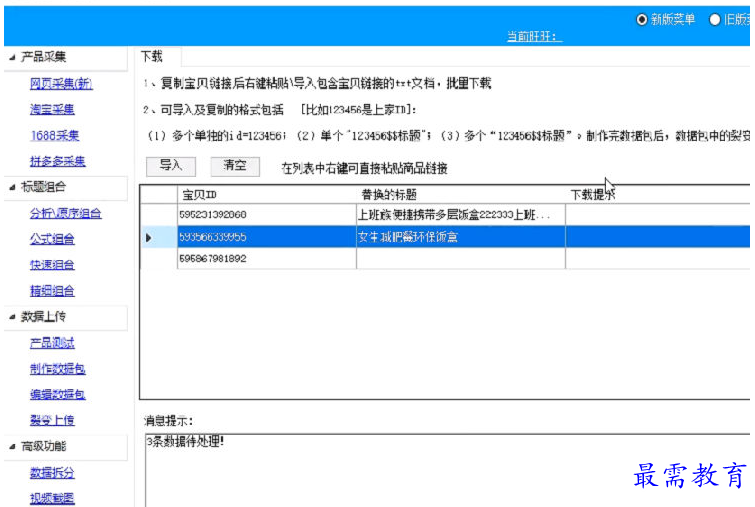Click the 替换的标题 column header
Viewport: 755px width, 507px height.
(x=461, y=195)
